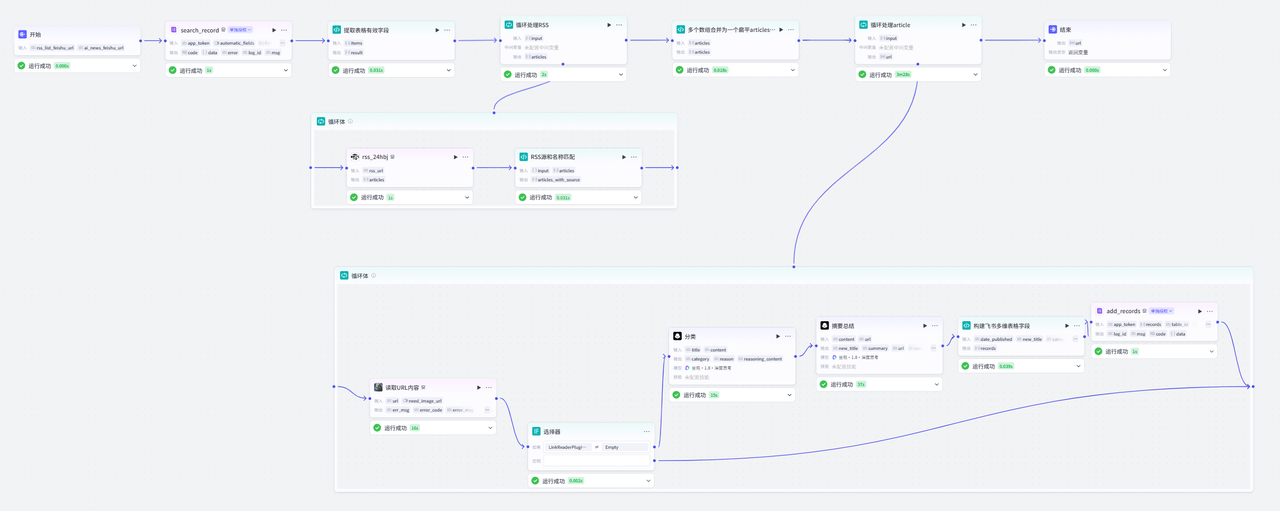1280x511 pixels.
Task: Run the add_records node with play icon
Action: [x=1200, y=311]
